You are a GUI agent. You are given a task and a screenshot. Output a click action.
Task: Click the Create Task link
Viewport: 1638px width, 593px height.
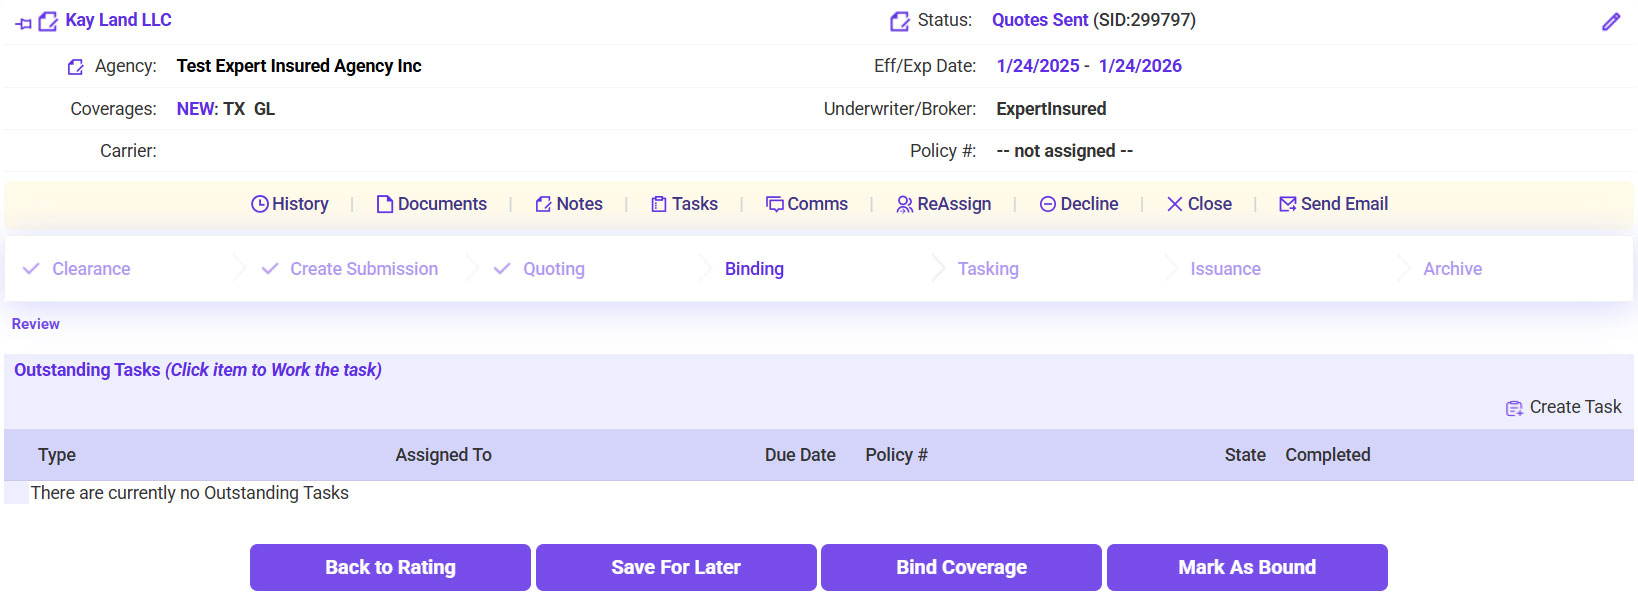coord(1575,407)
